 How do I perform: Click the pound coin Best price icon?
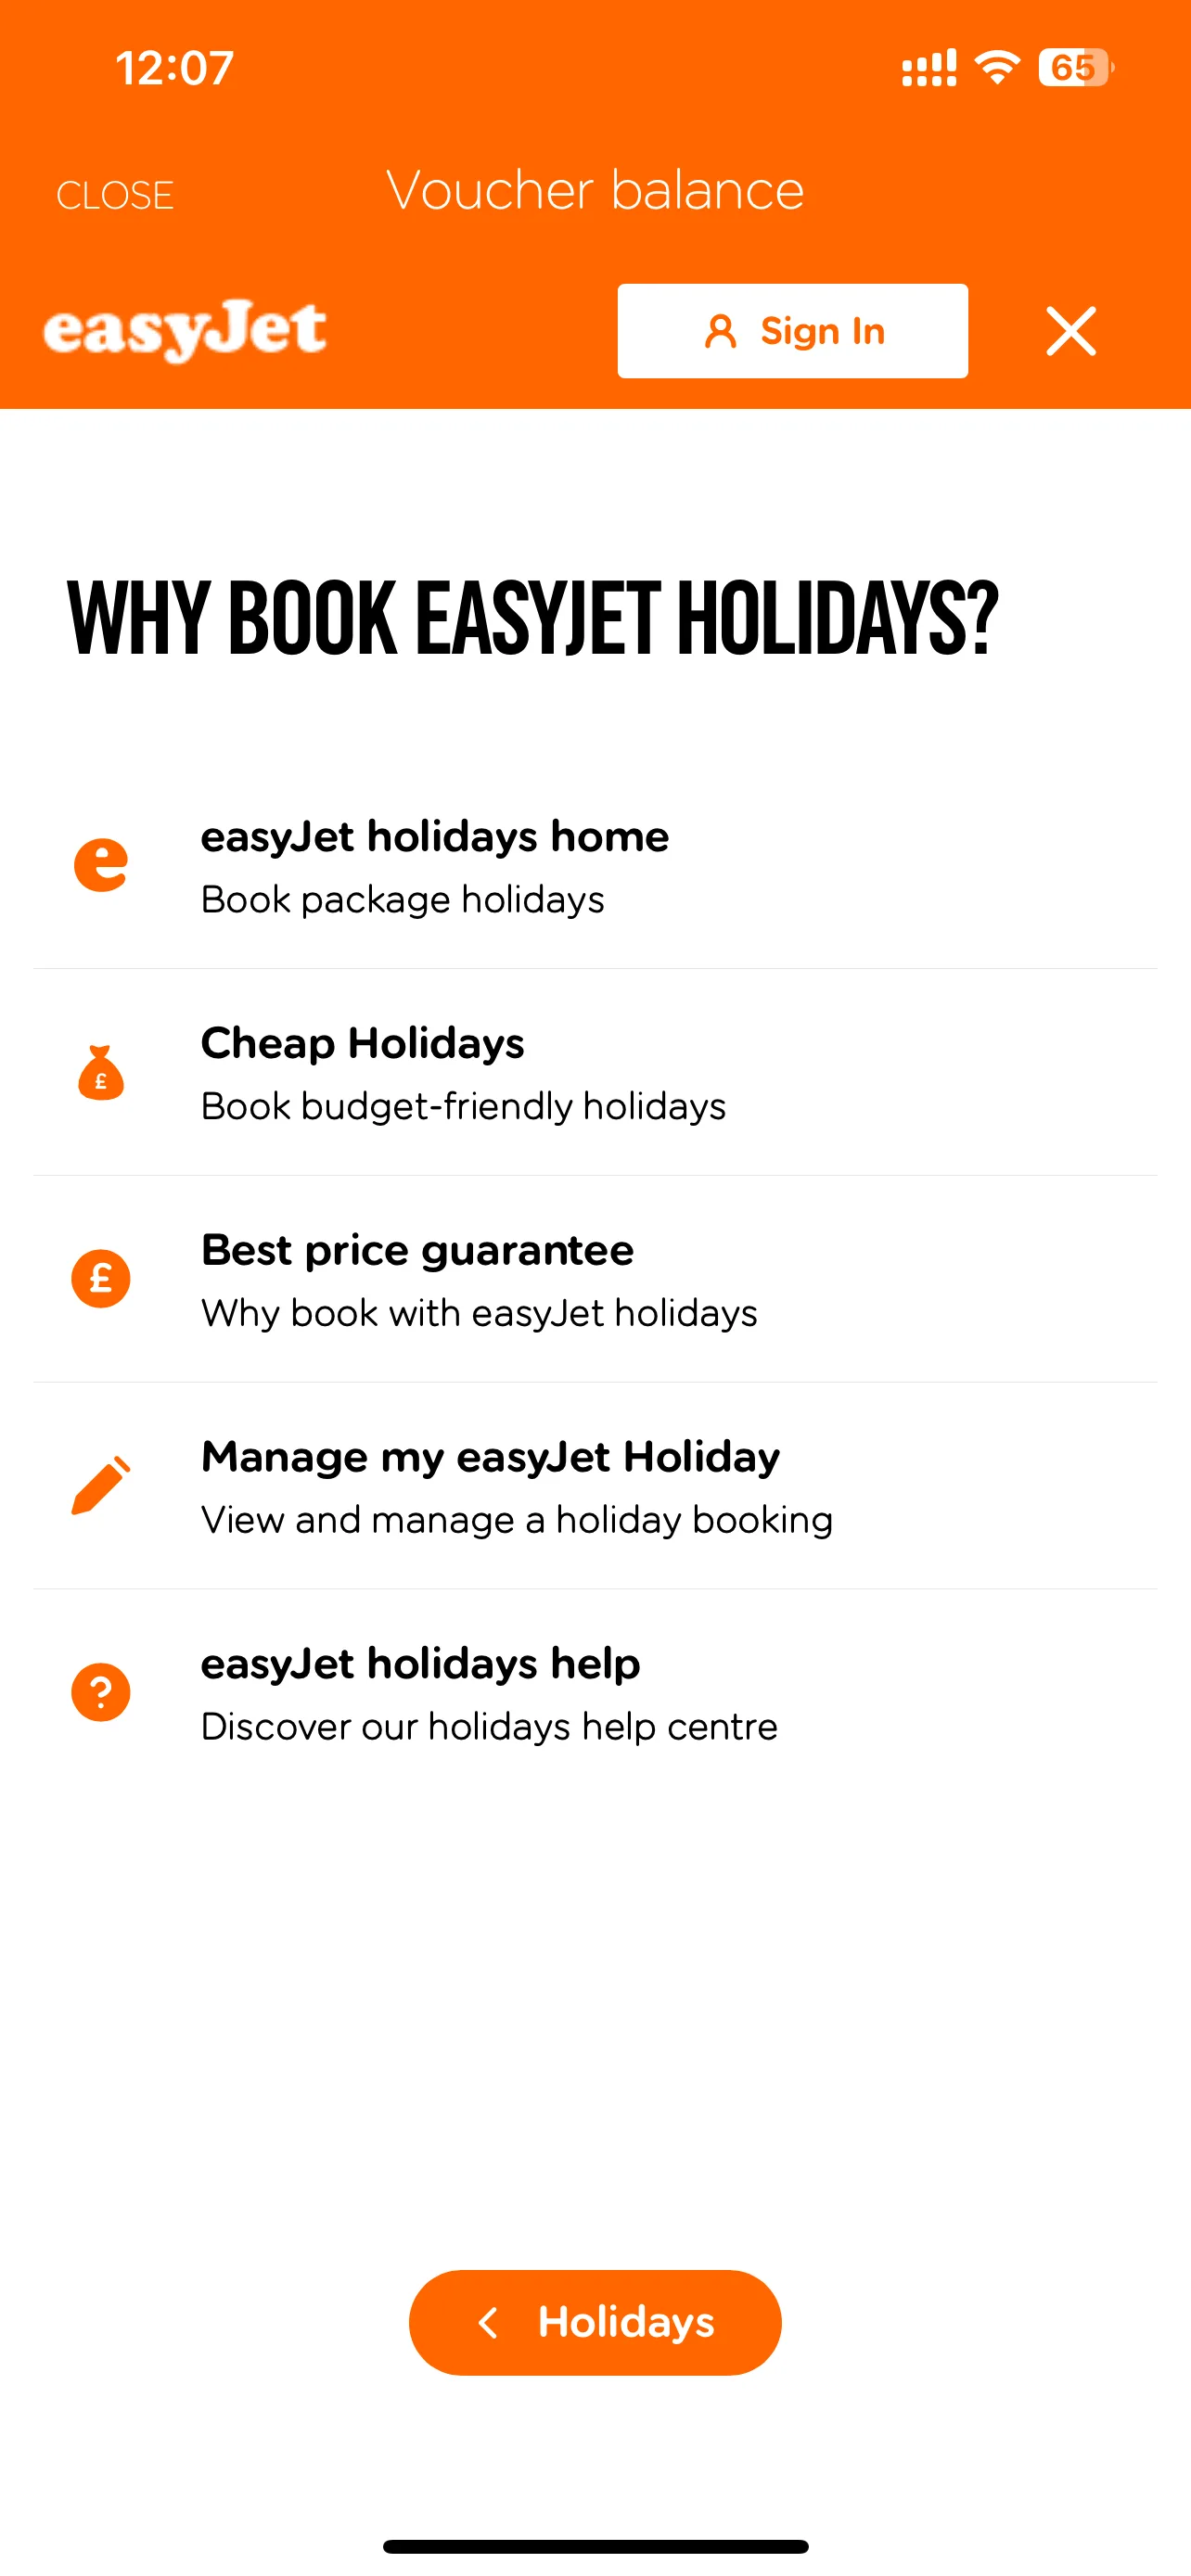[x=101, y=1279]
